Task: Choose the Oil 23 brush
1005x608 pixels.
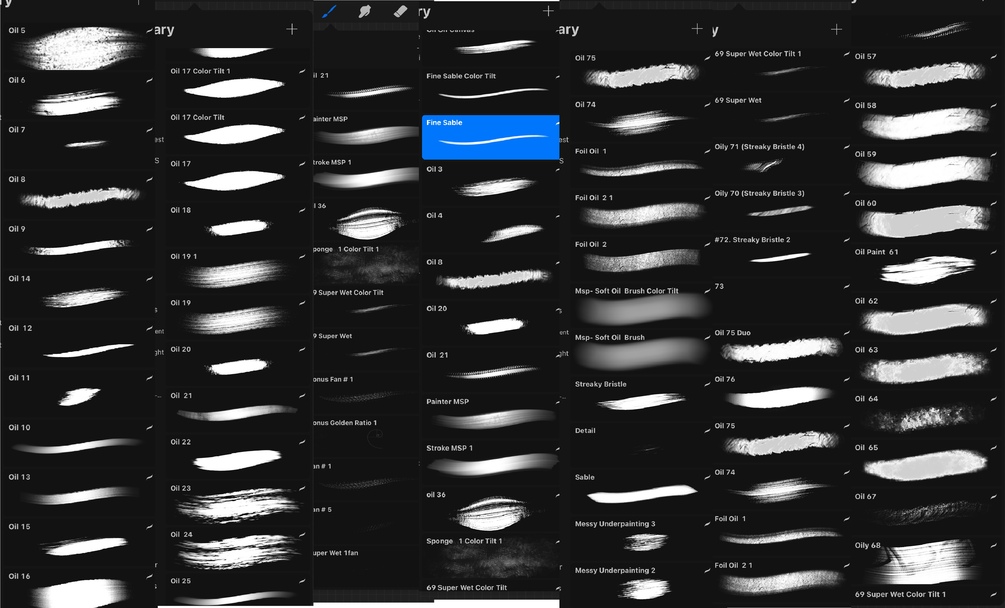Action: click(x=238, y=503)
